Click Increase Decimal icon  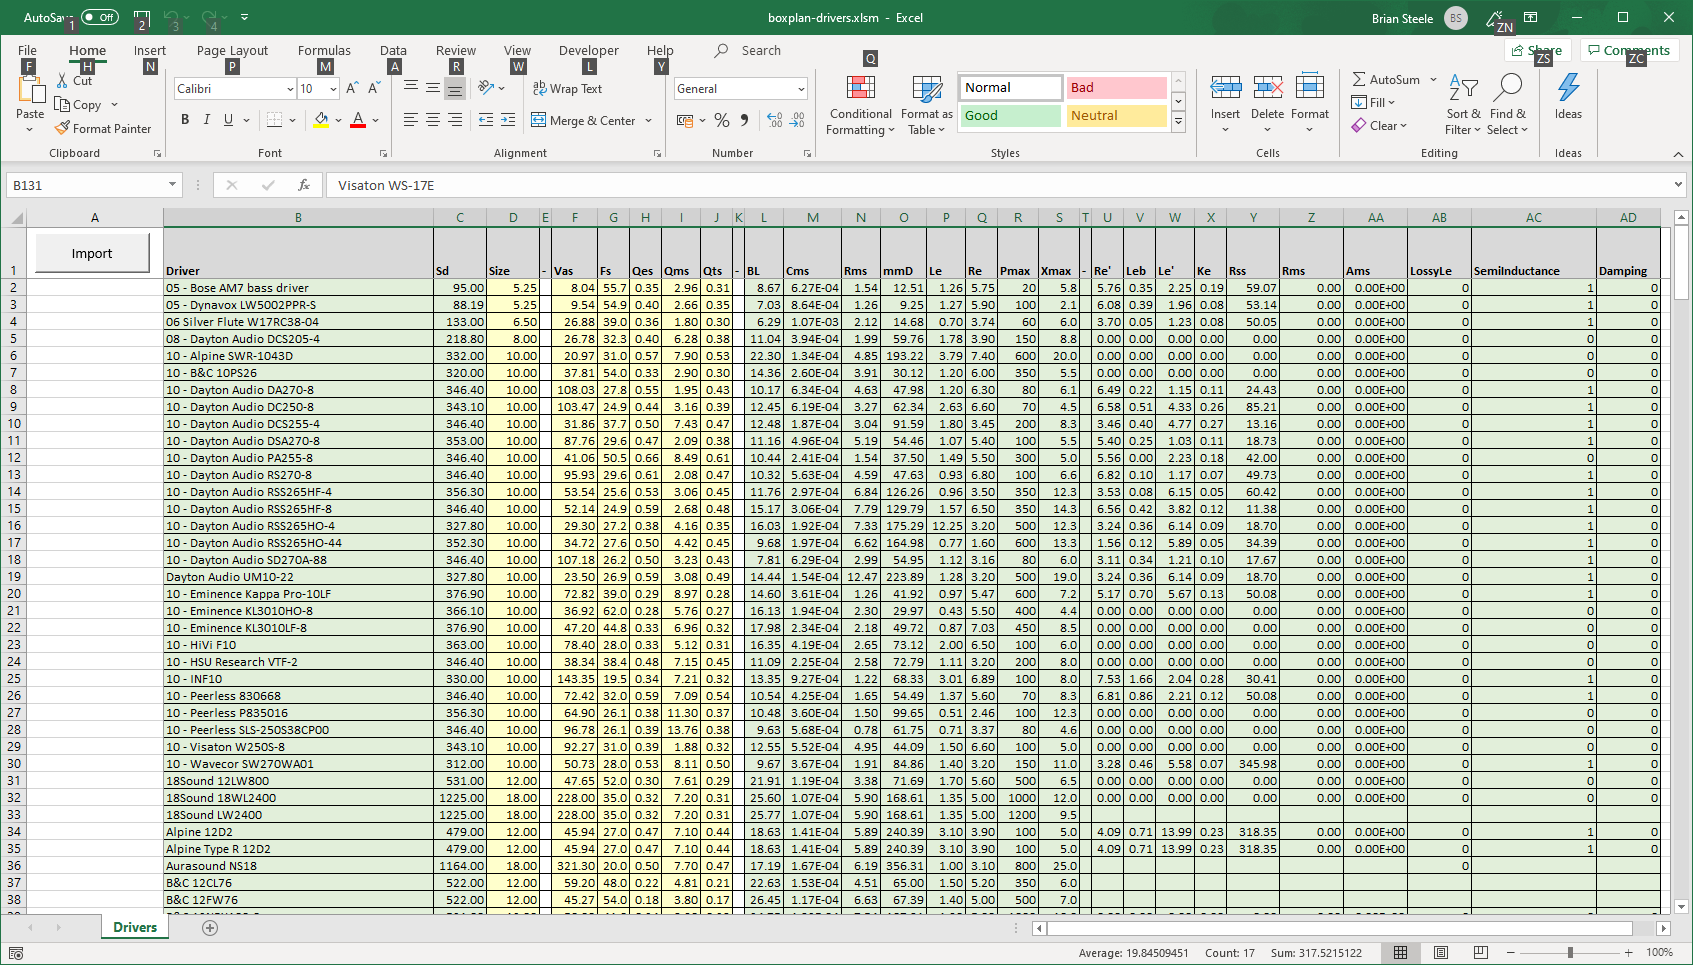[x=775, y=120]
